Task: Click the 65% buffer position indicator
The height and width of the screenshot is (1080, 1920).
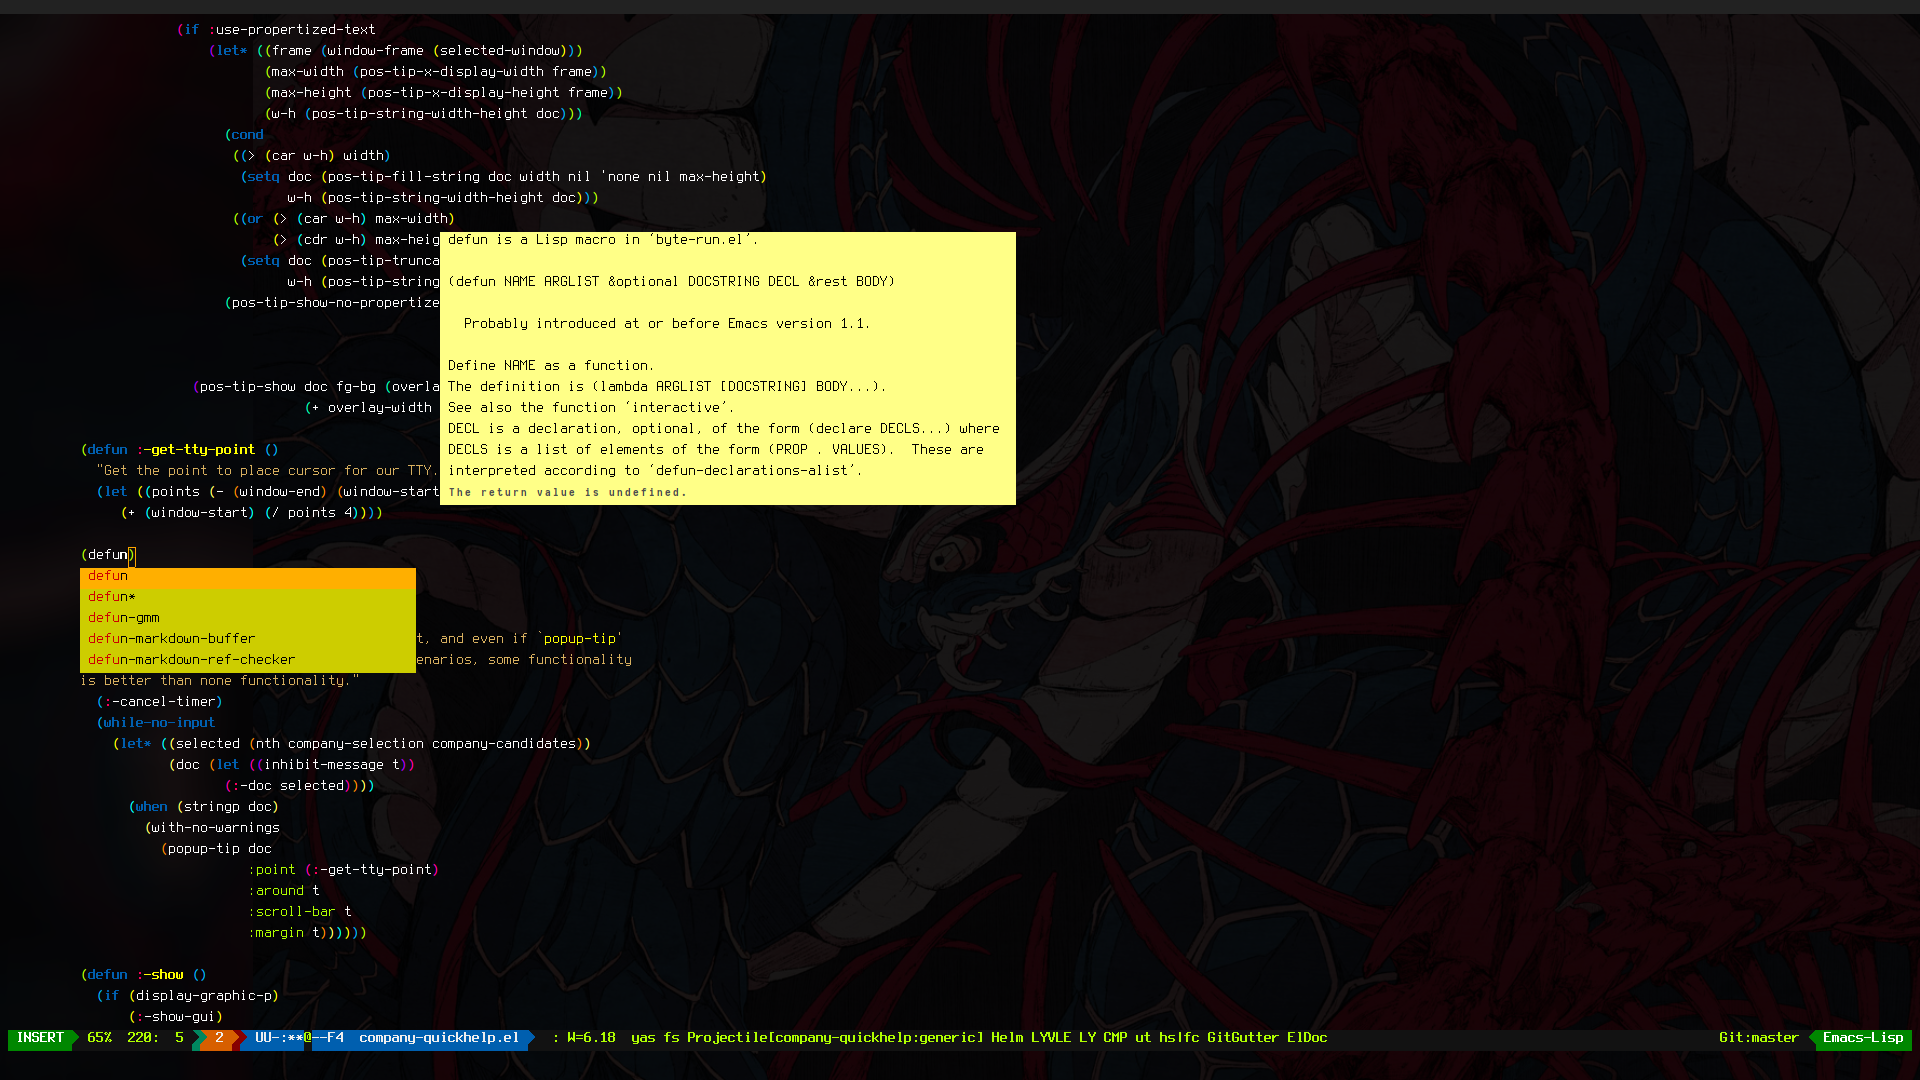Action: pos(99,1038)
